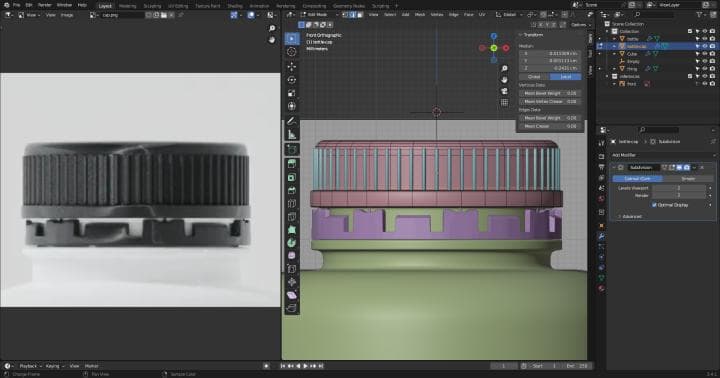
Task: Switch orthographic/perspective grid icon in viewport
Action: 505,102
